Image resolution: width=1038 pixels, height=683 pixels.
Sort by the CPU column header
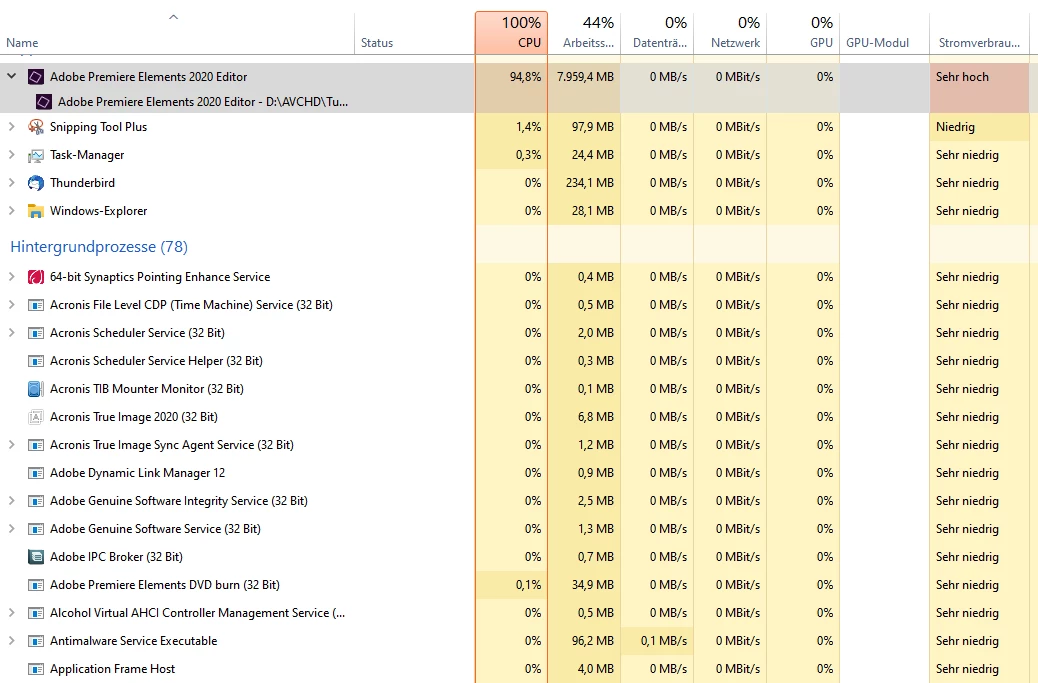click(511, 32)
